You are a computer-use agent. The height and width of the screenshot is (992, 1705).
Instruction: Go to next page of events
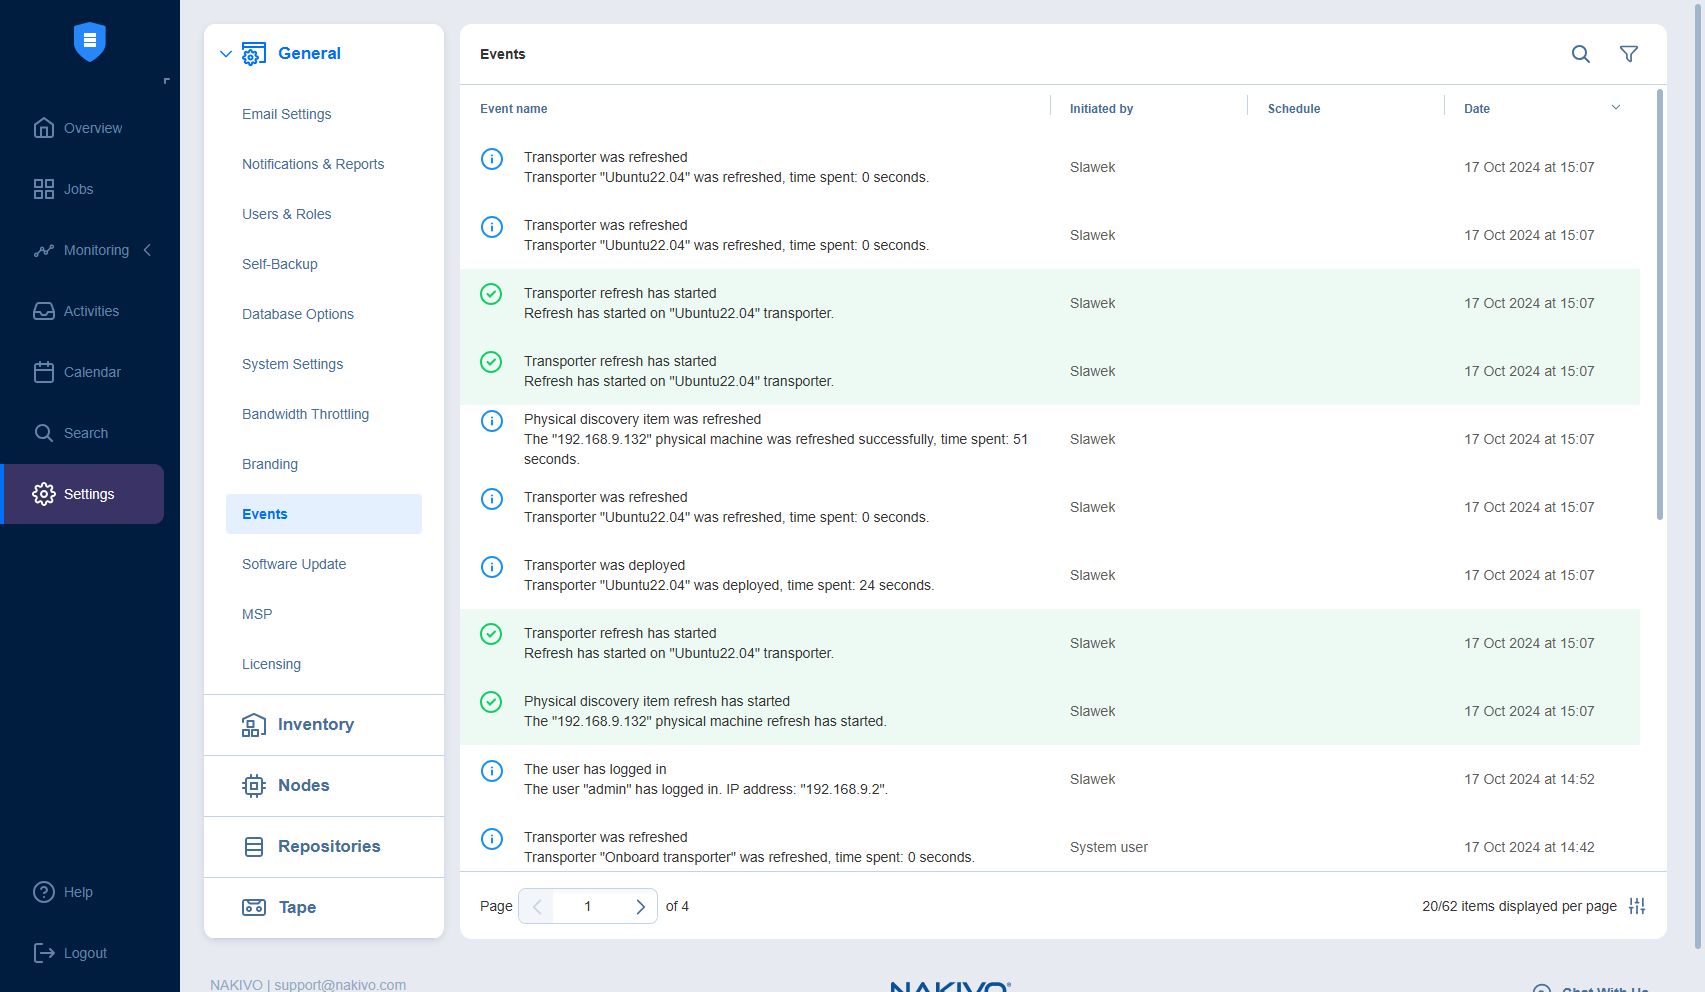pos(640,906)
